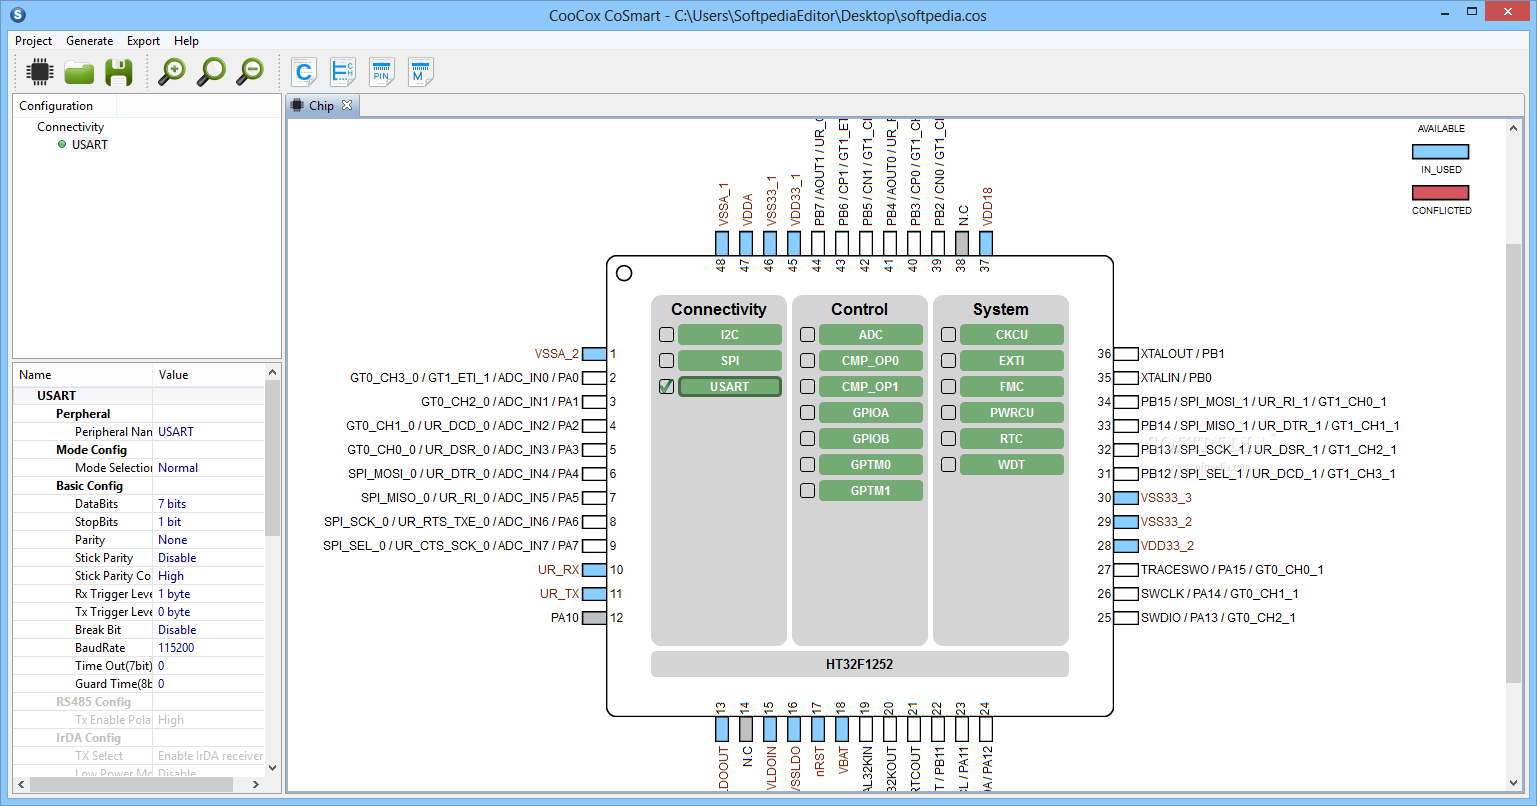The height and width of the screenshot is (806, 1537).
Task: Click the pin 25 box for SWDIO / PA13
Action: (1126, 618)
